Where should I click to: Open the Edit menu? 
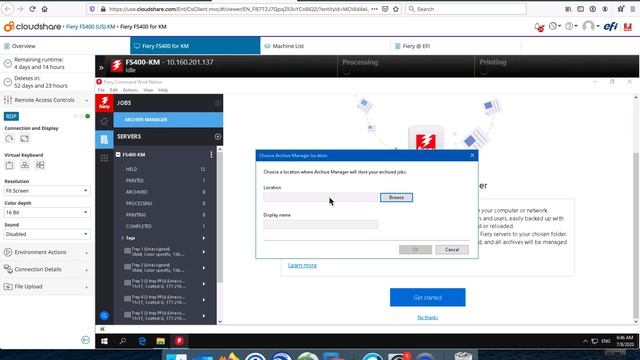pyautogui.click(x=114, y=90)
